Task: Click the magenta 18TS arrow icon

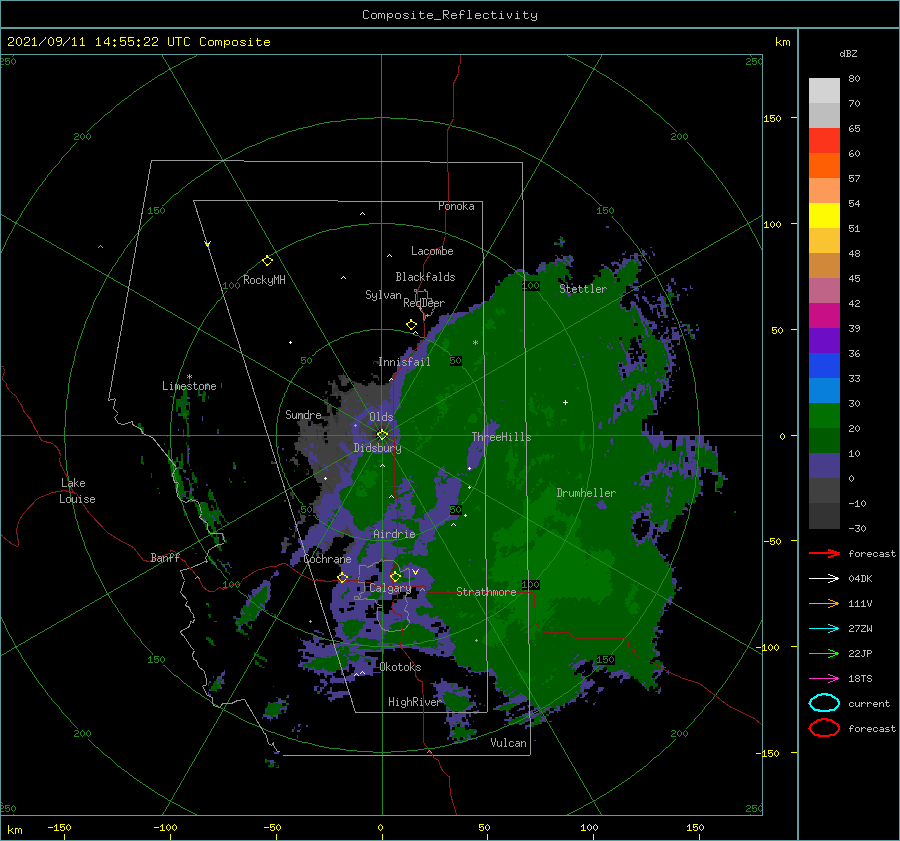Action: pyautogui.click(x=824, y=679)
